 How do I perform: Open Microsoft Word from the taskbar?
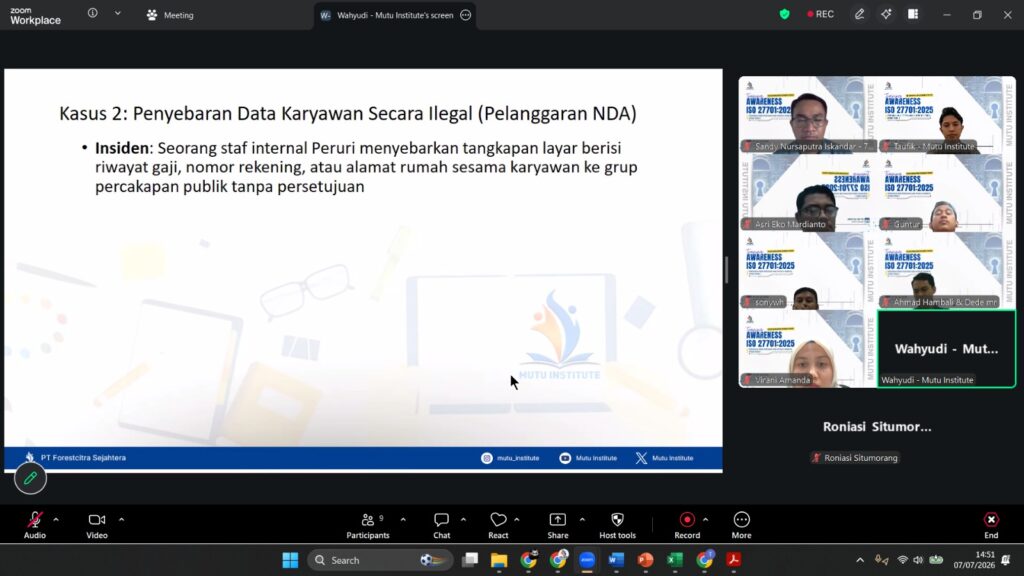point(616,560)
